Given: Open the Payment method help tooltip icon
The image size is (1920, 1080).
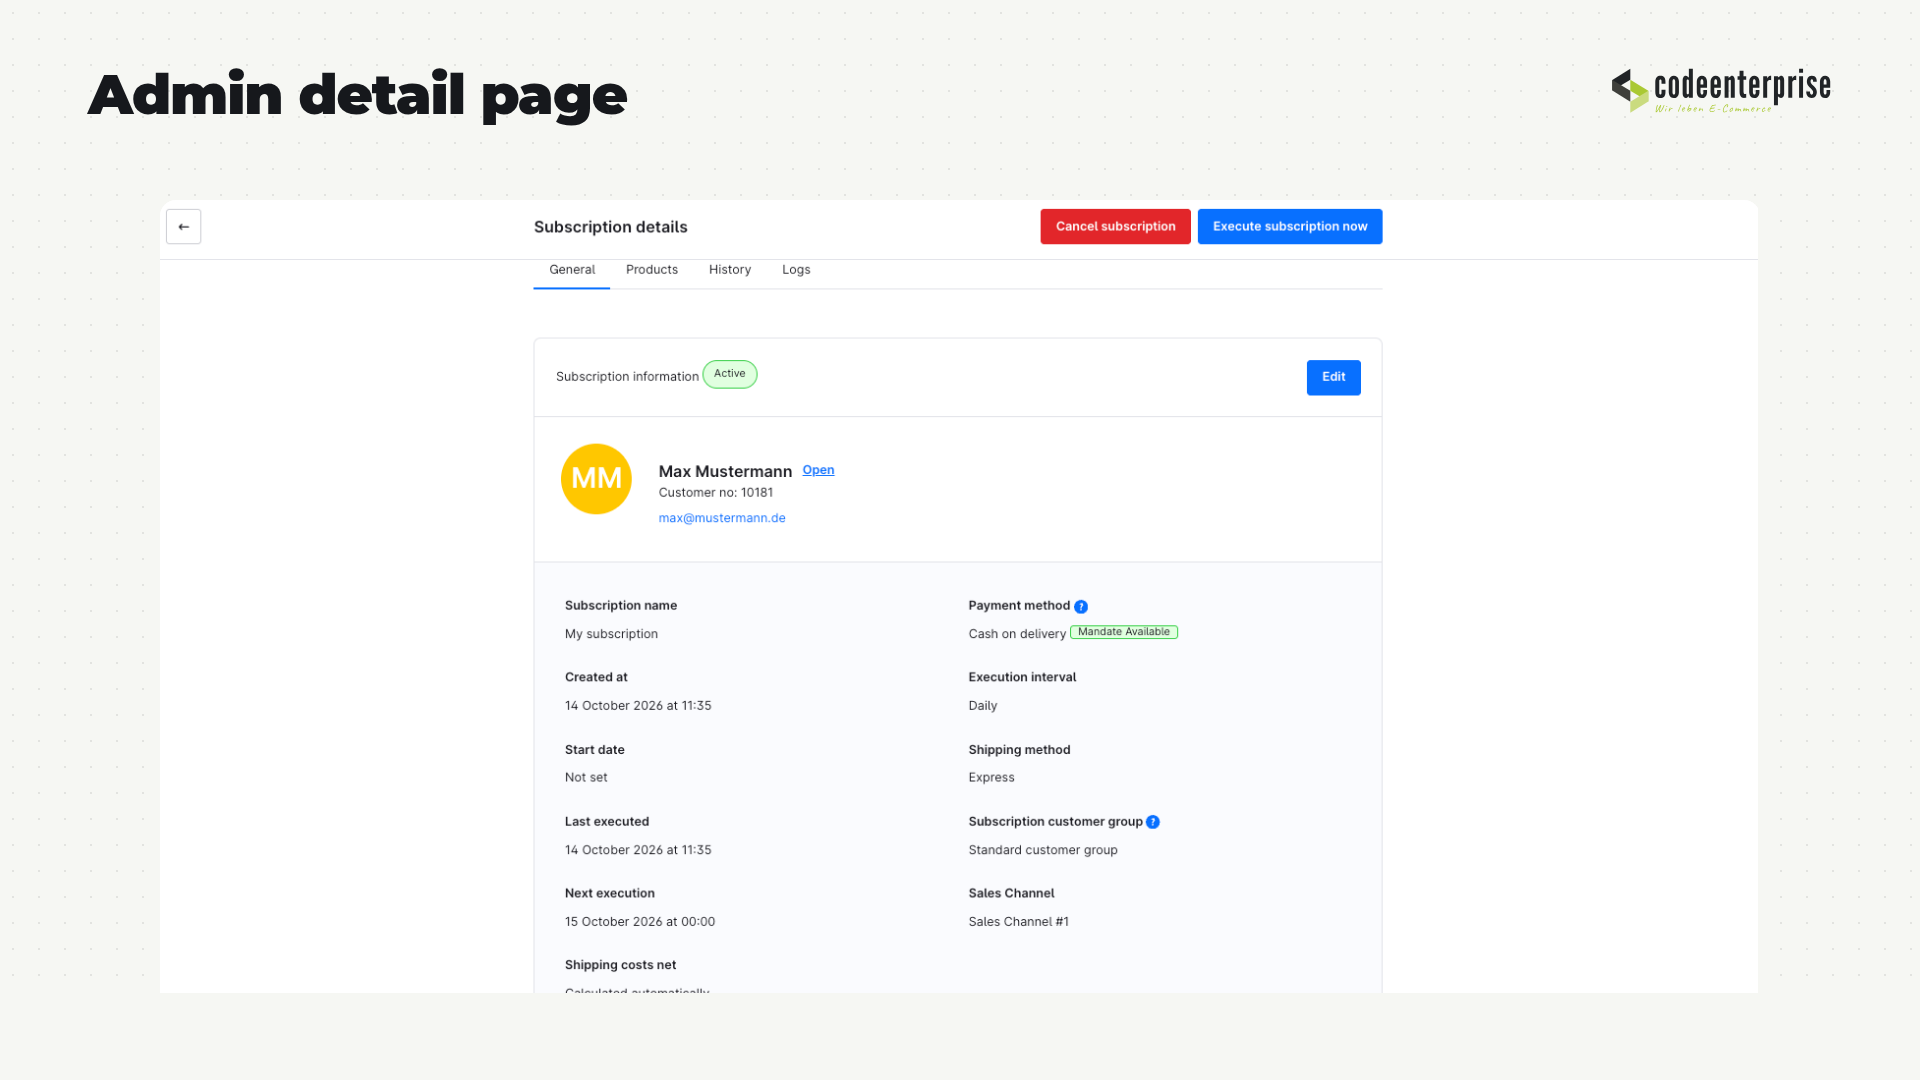Looking at the screenshot, I should pos(1081,607).
